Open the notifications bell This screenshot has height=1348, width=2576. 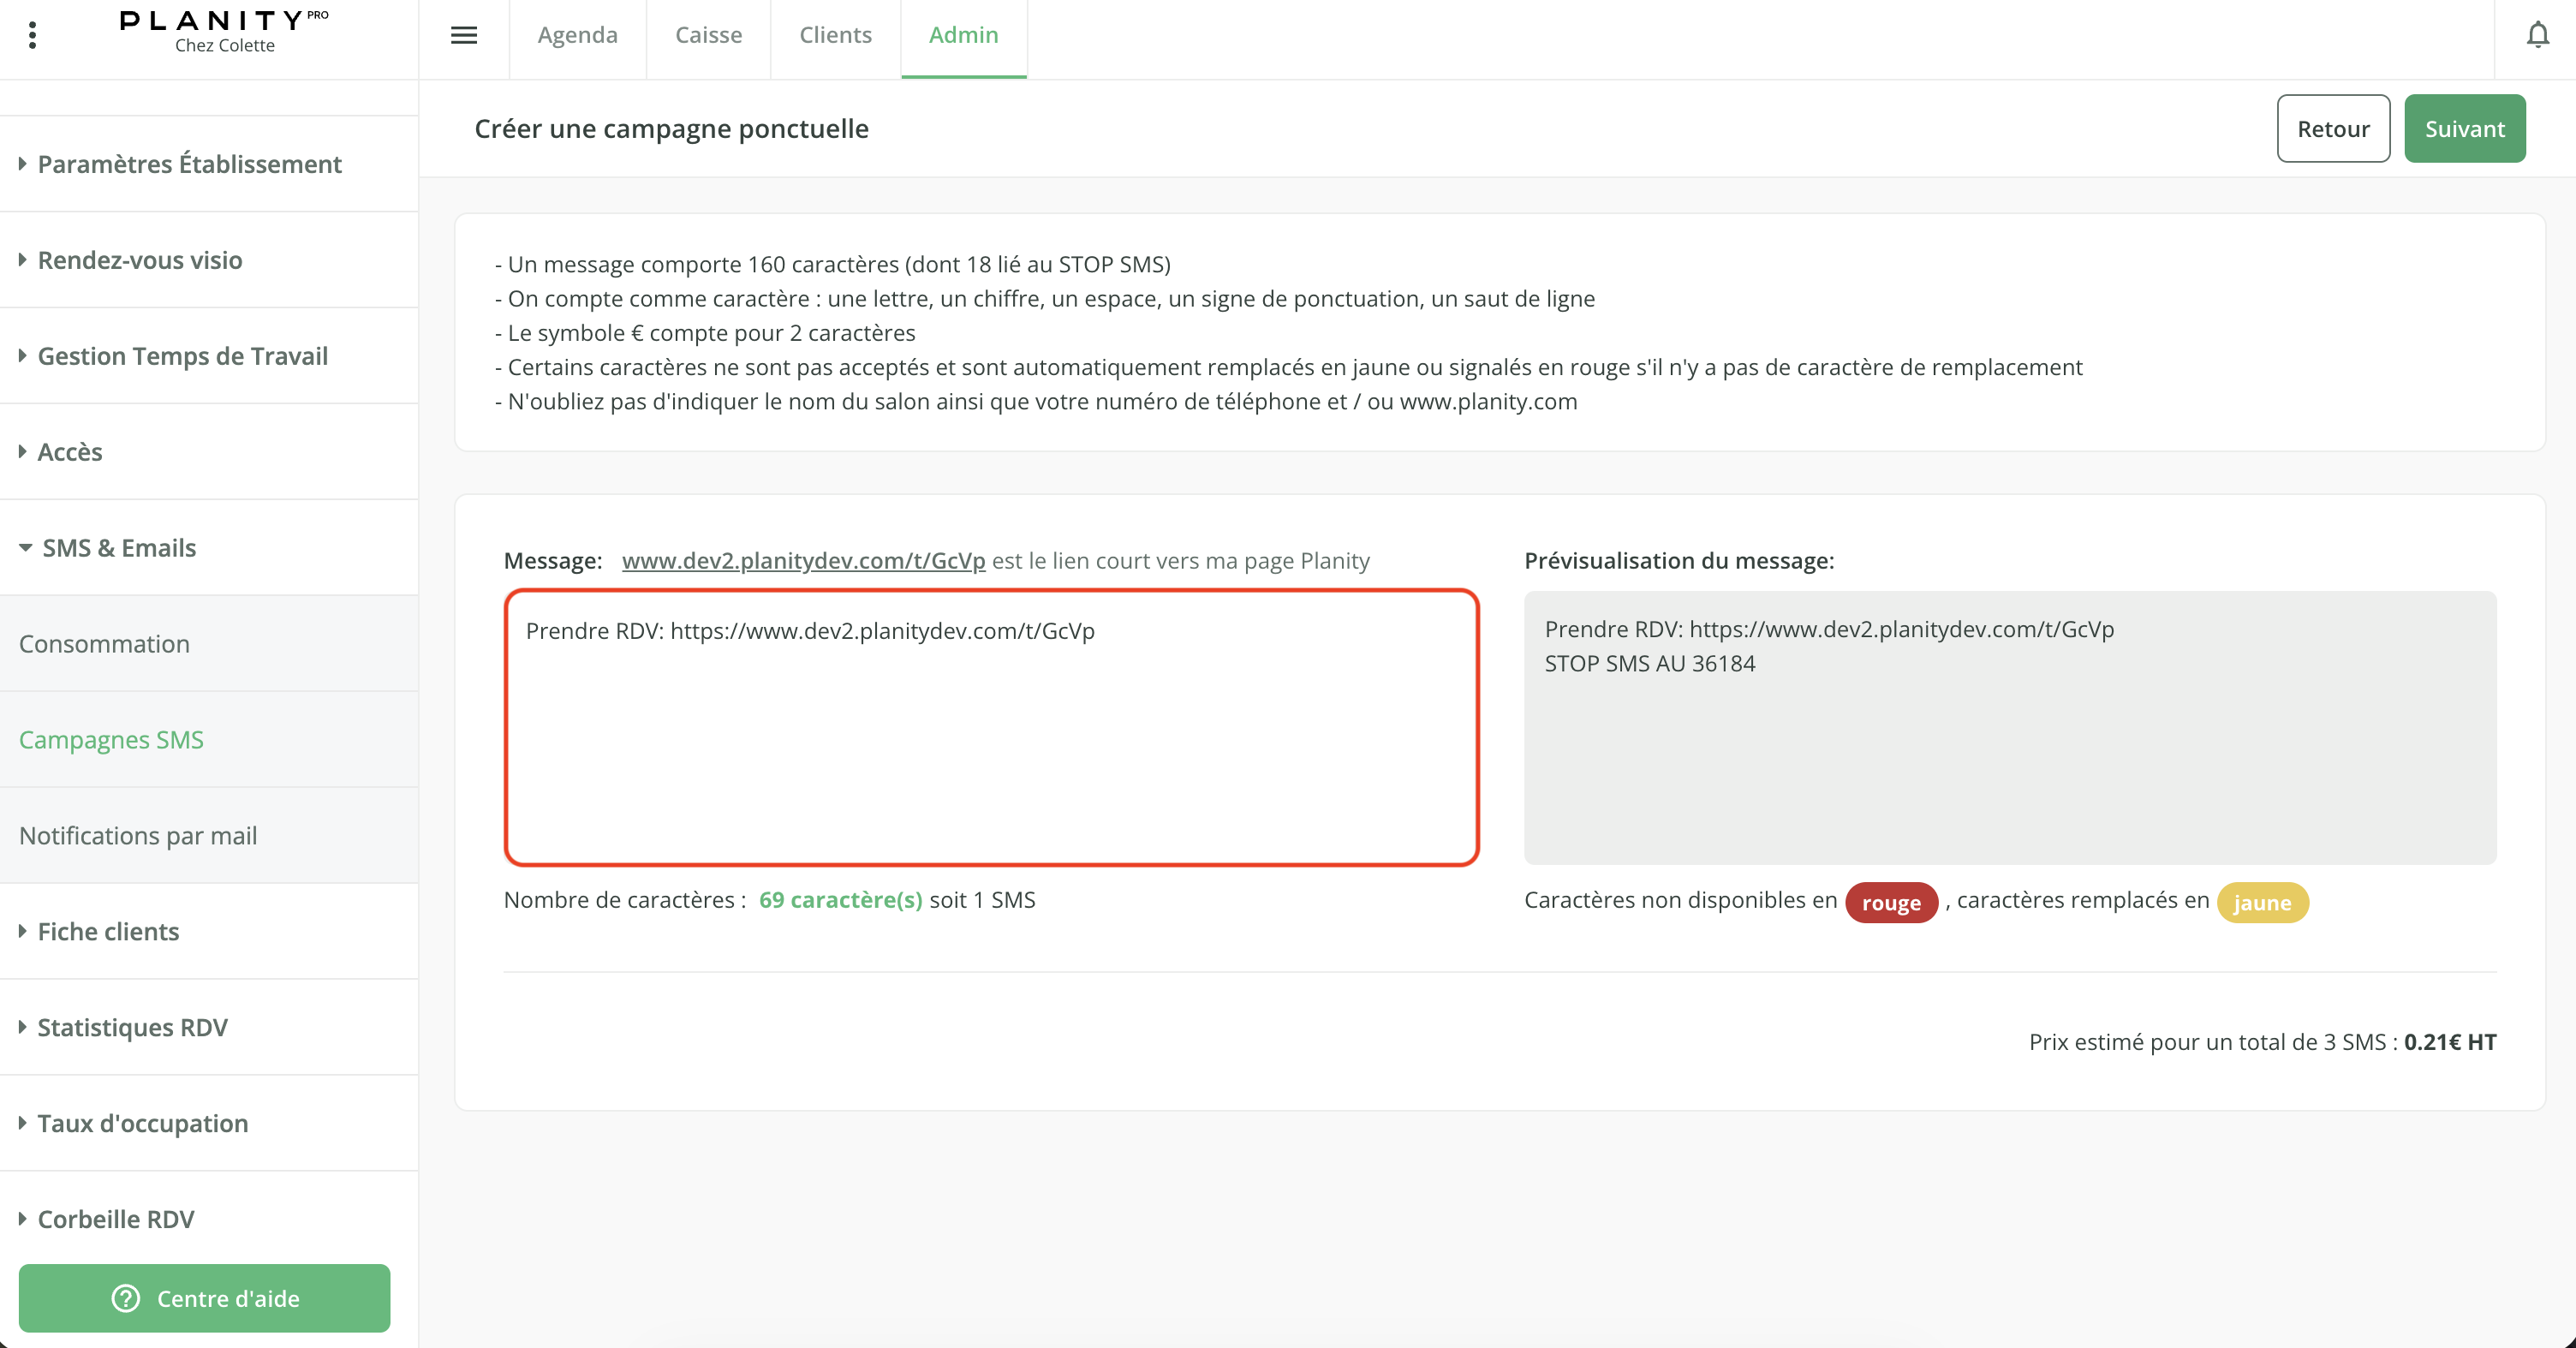click(2537, 36)
